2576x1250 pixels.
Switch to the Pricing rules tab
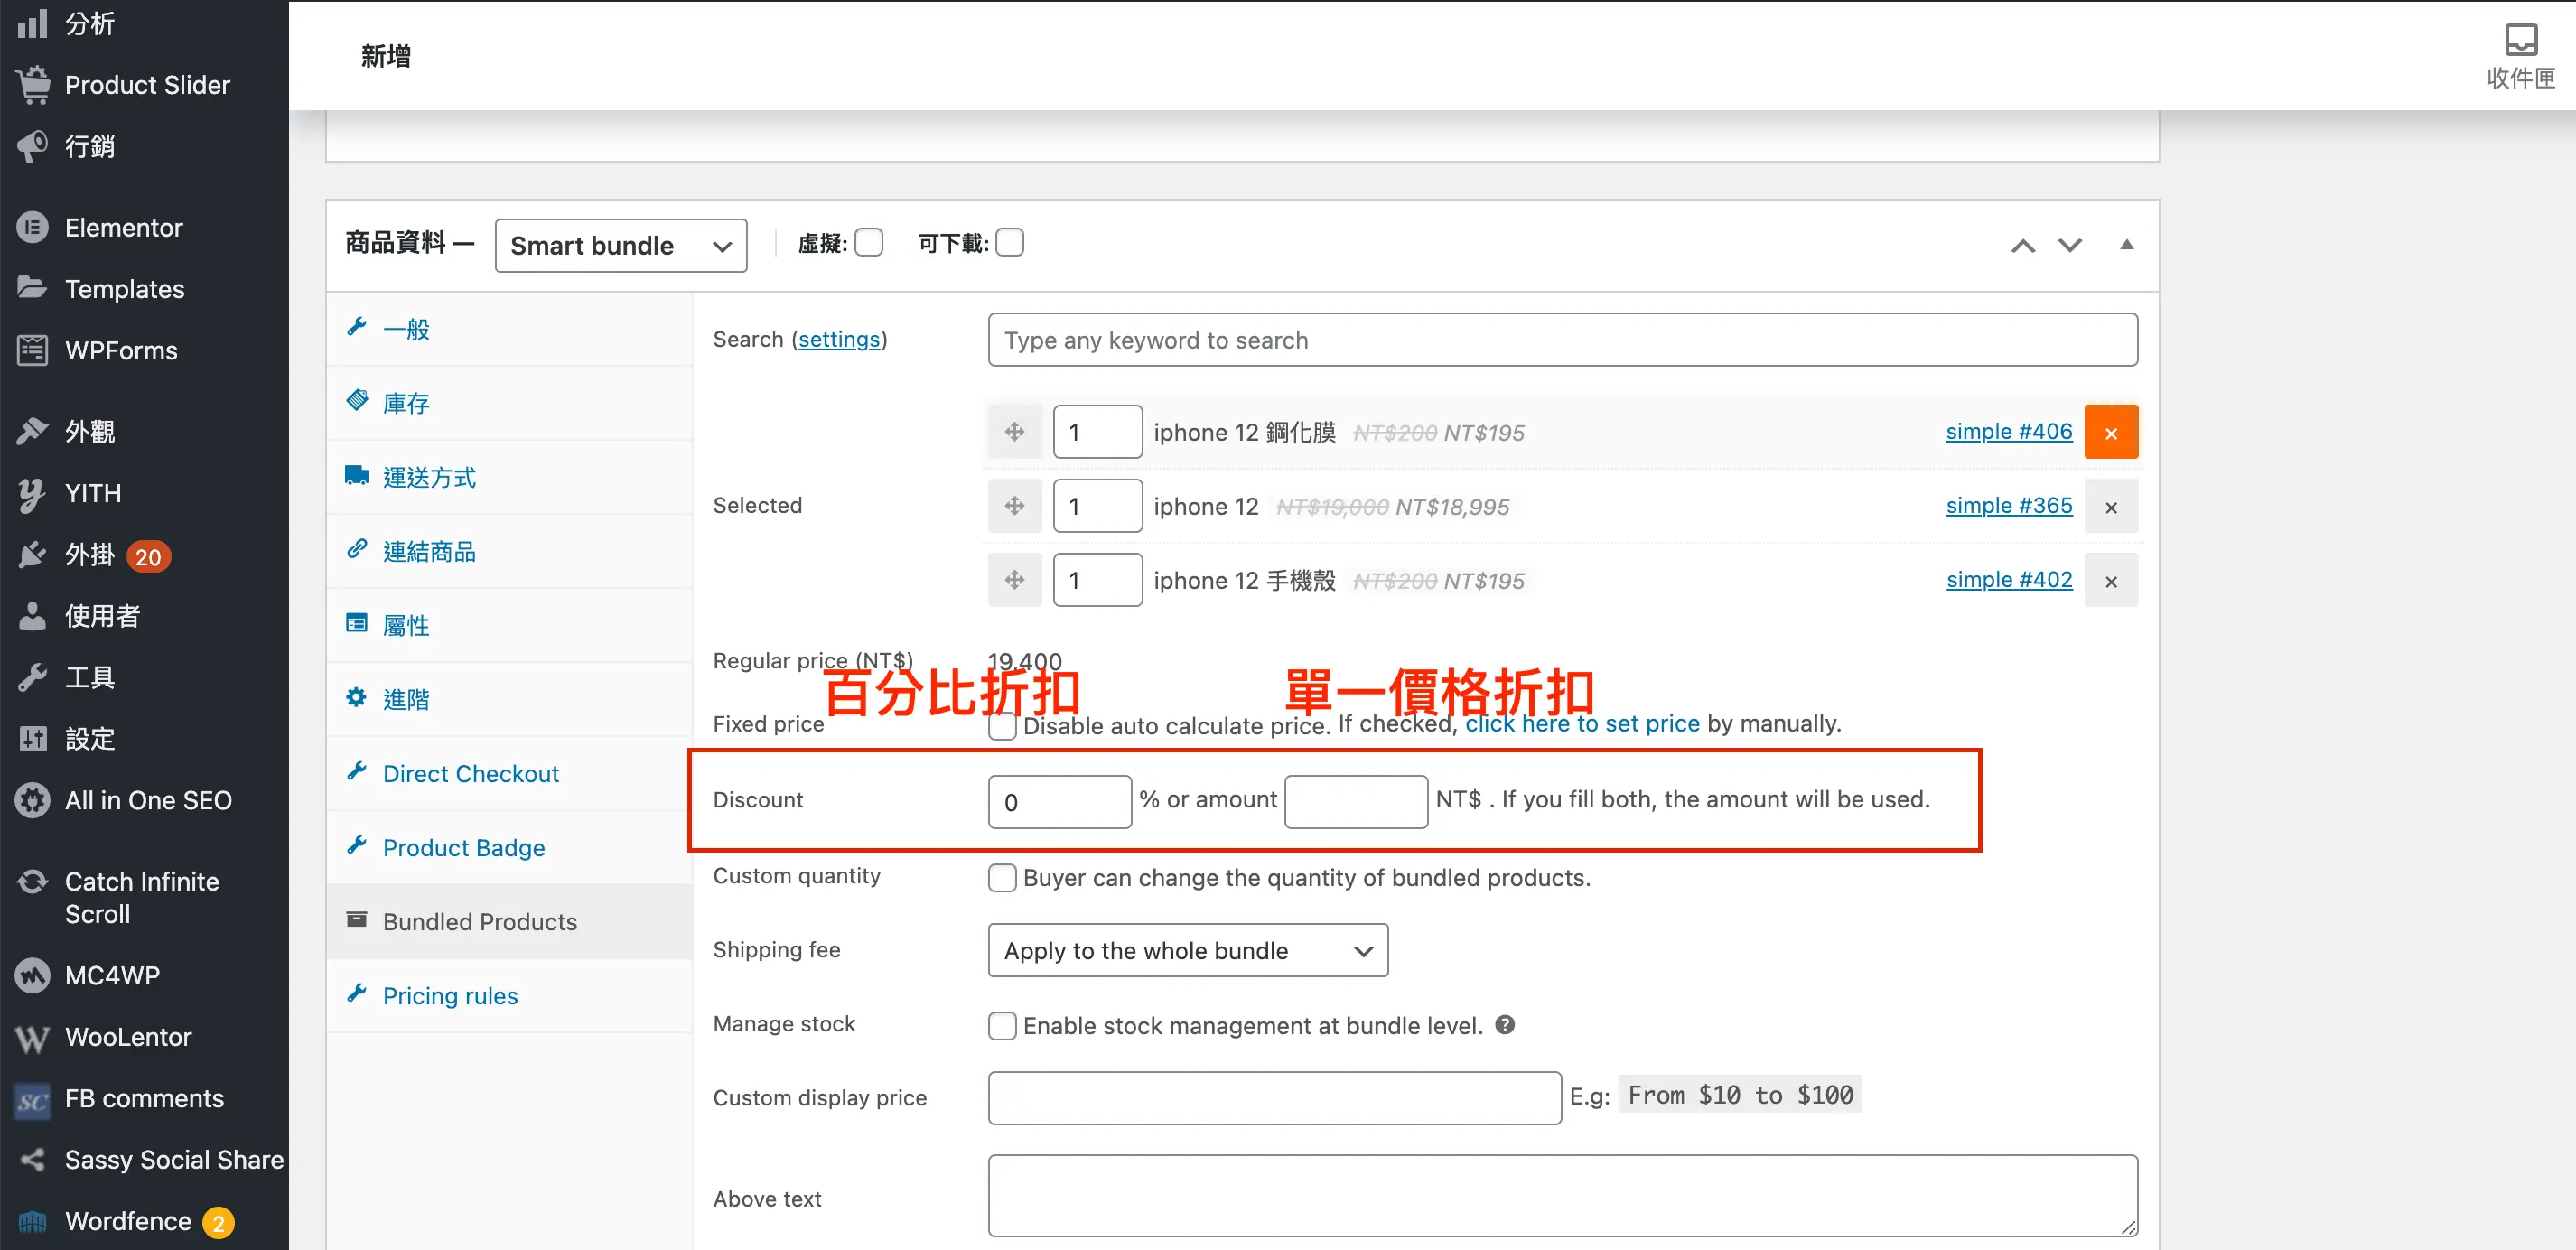[509, 995]
